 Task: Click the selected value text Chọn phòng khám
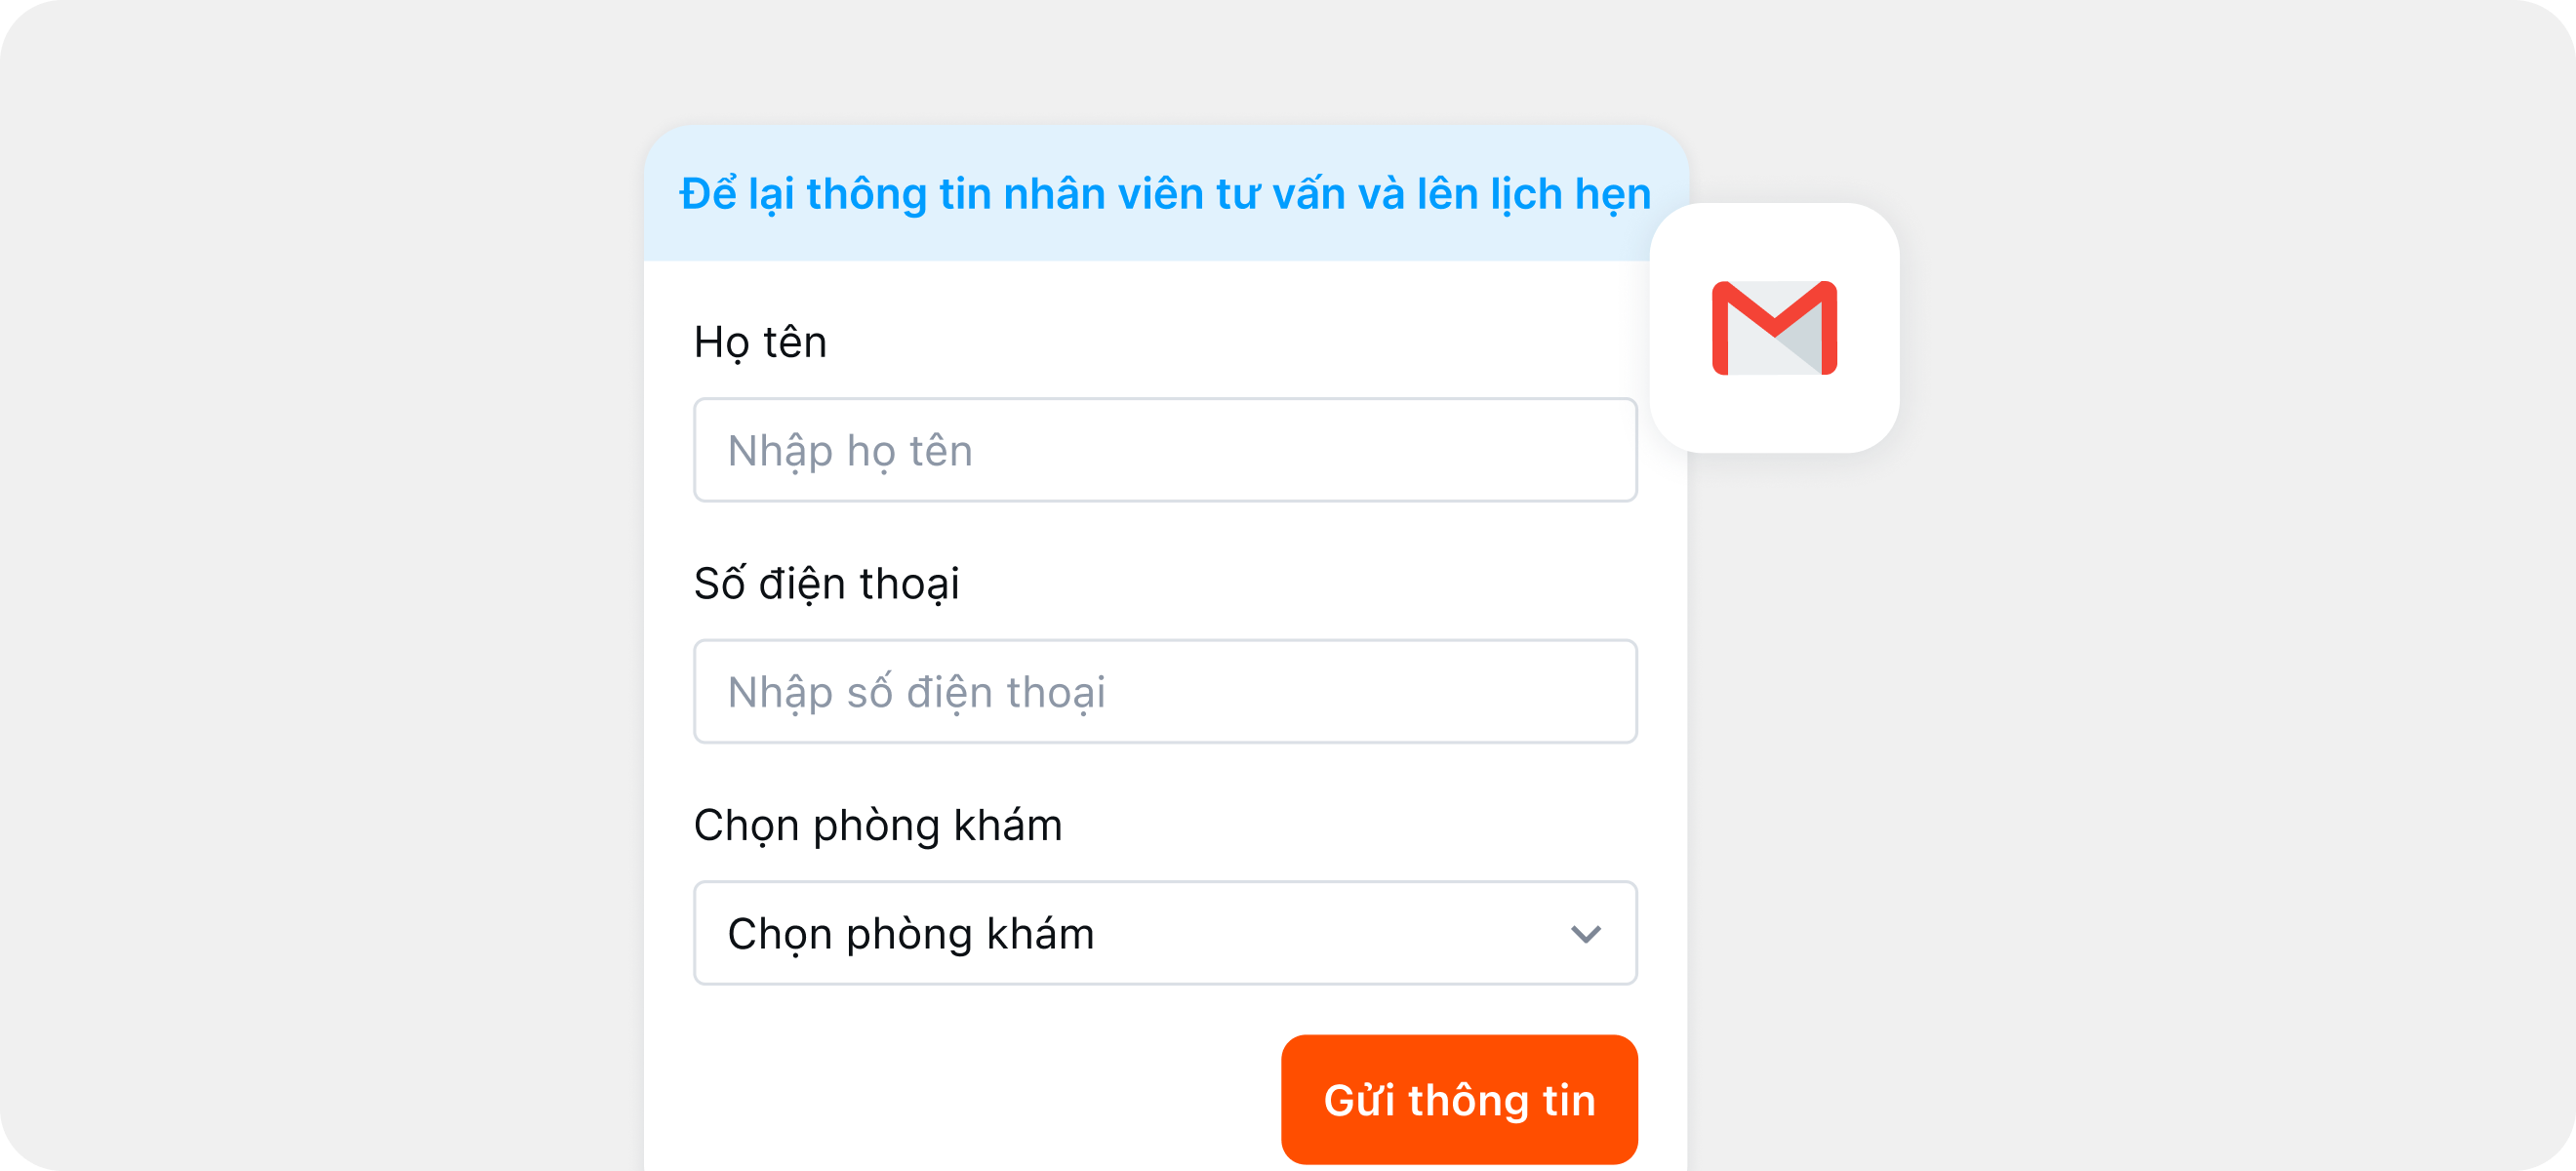910,934
